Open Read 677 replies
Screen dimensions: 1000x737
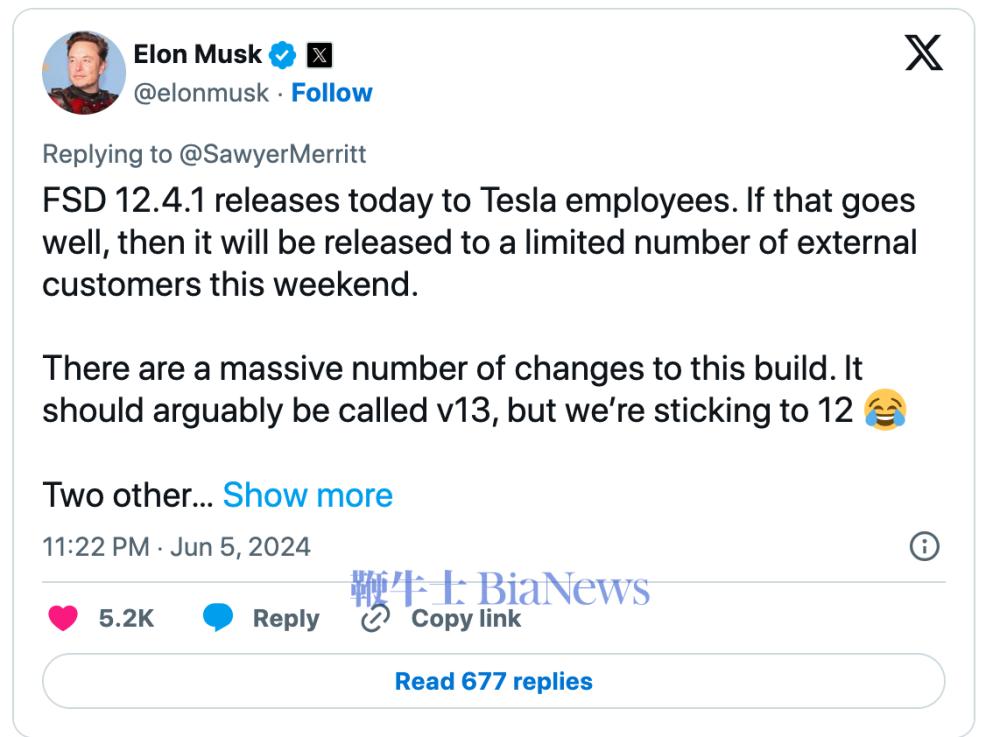(x=493, y=681)
